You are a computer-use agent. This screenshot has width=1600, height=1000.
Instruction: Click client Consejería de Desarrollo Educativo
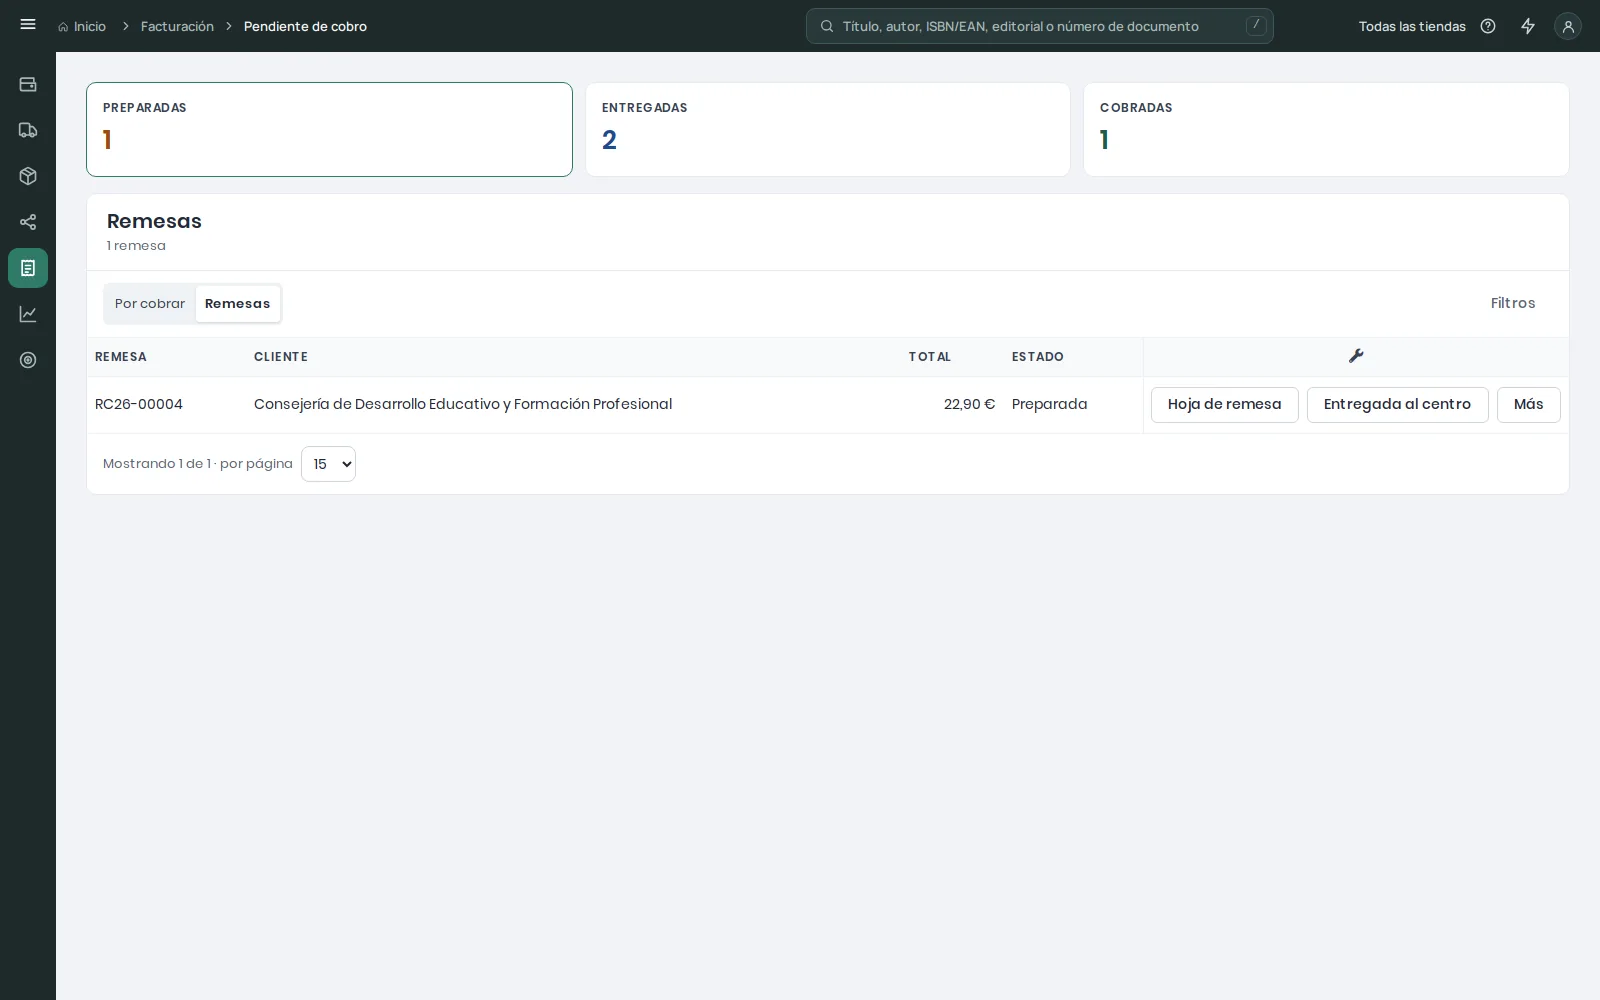click(463, 404)
